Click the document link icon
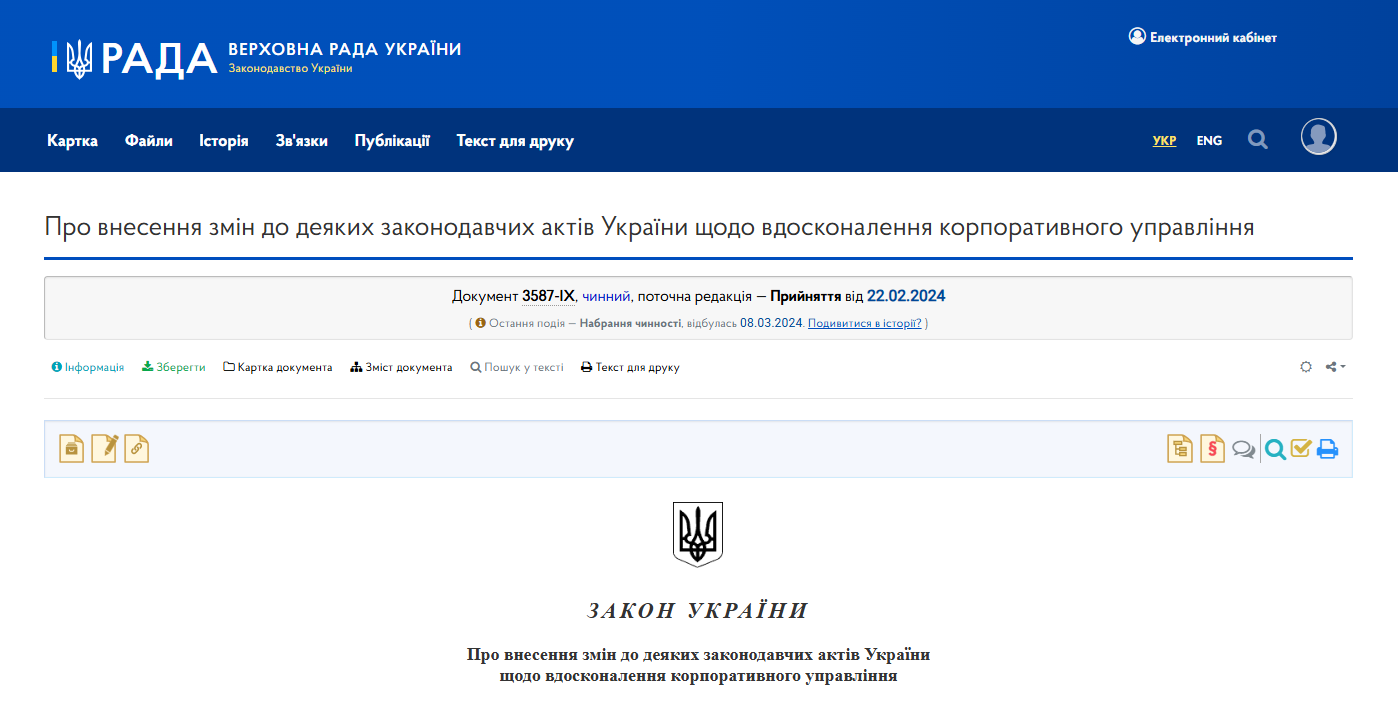1398x713 pixels. pyautogui.click(x=137, y=448)
